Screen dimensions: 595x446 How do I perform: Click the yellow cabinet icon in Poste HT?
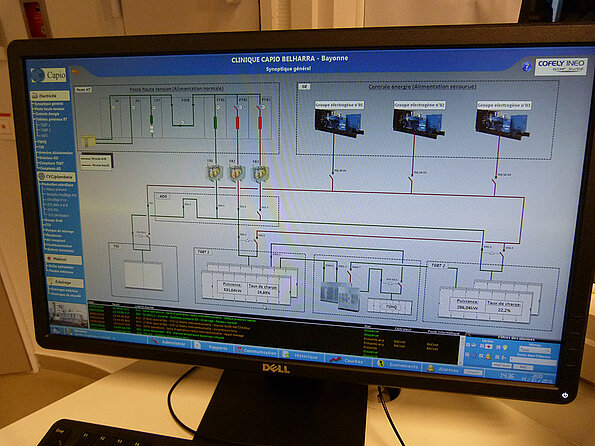[x=88, y=142]
